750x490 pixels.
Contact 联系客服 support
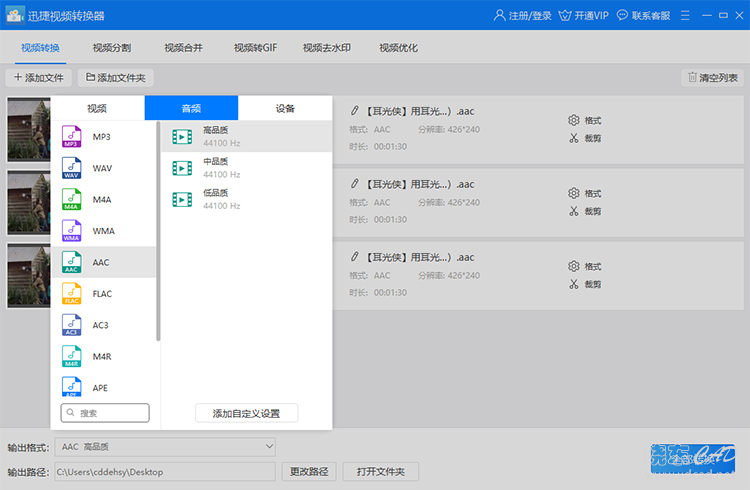click(643, 16)
